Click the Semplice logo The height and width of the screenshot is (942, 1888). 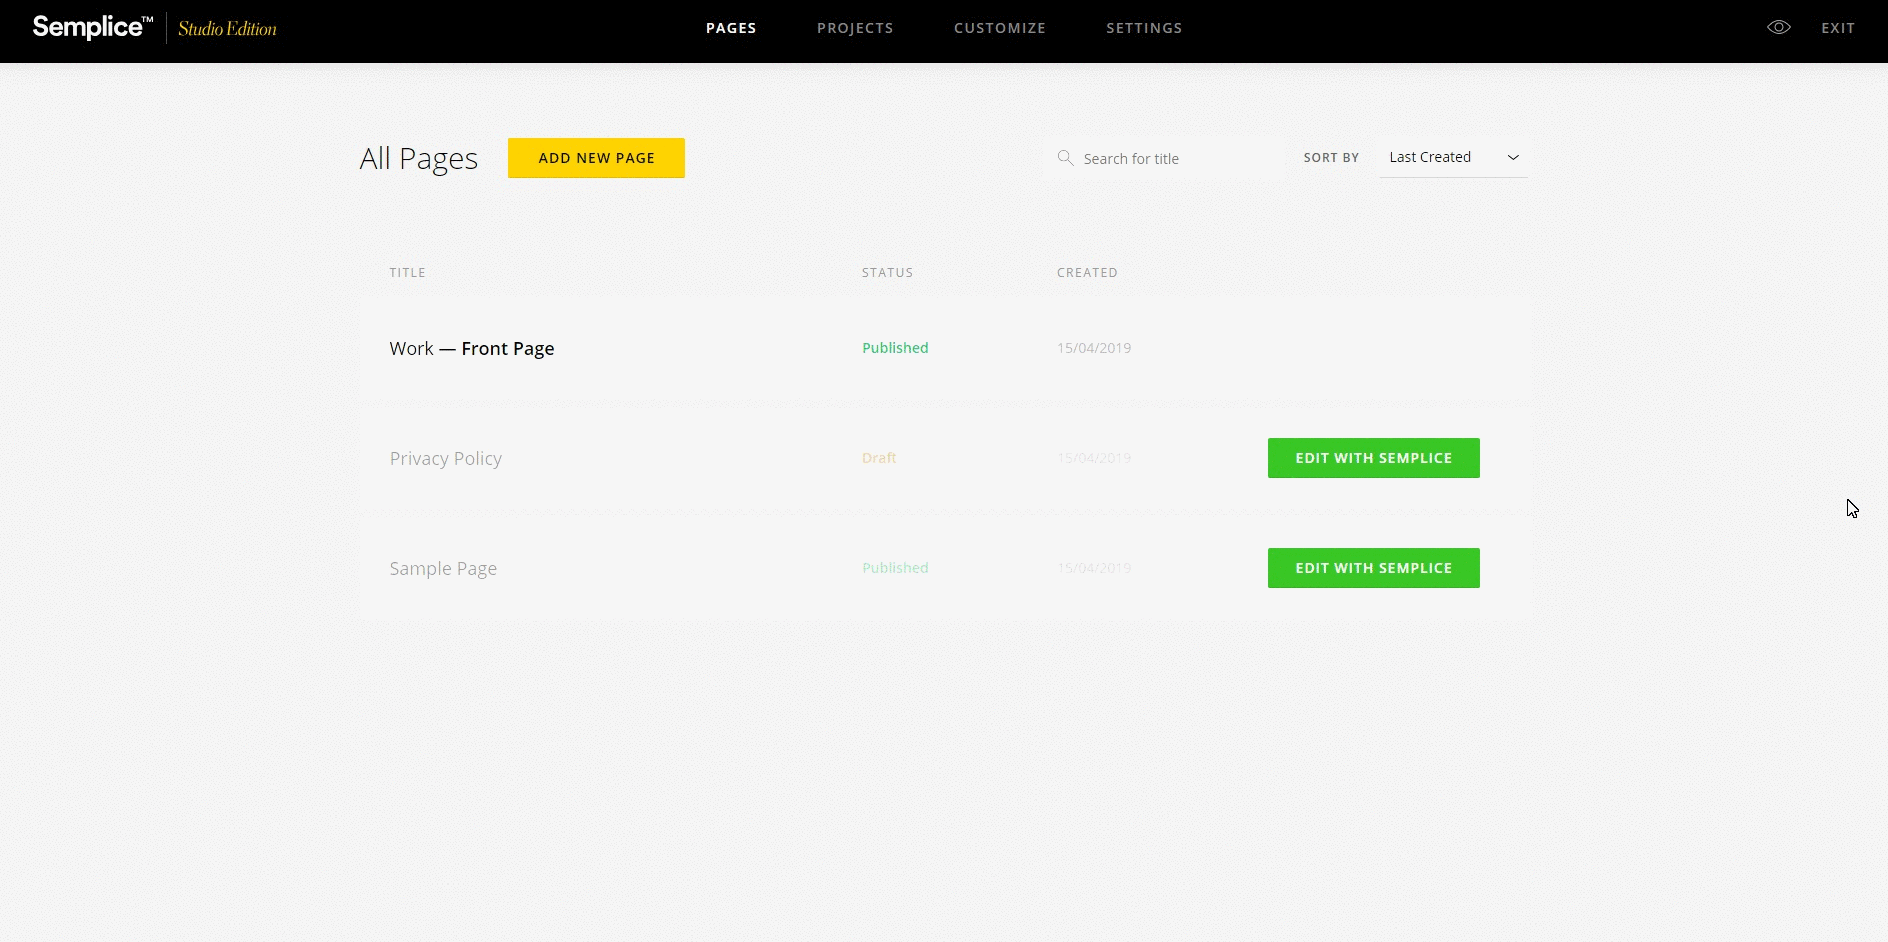pyautogui.click(x=90, y=27)
